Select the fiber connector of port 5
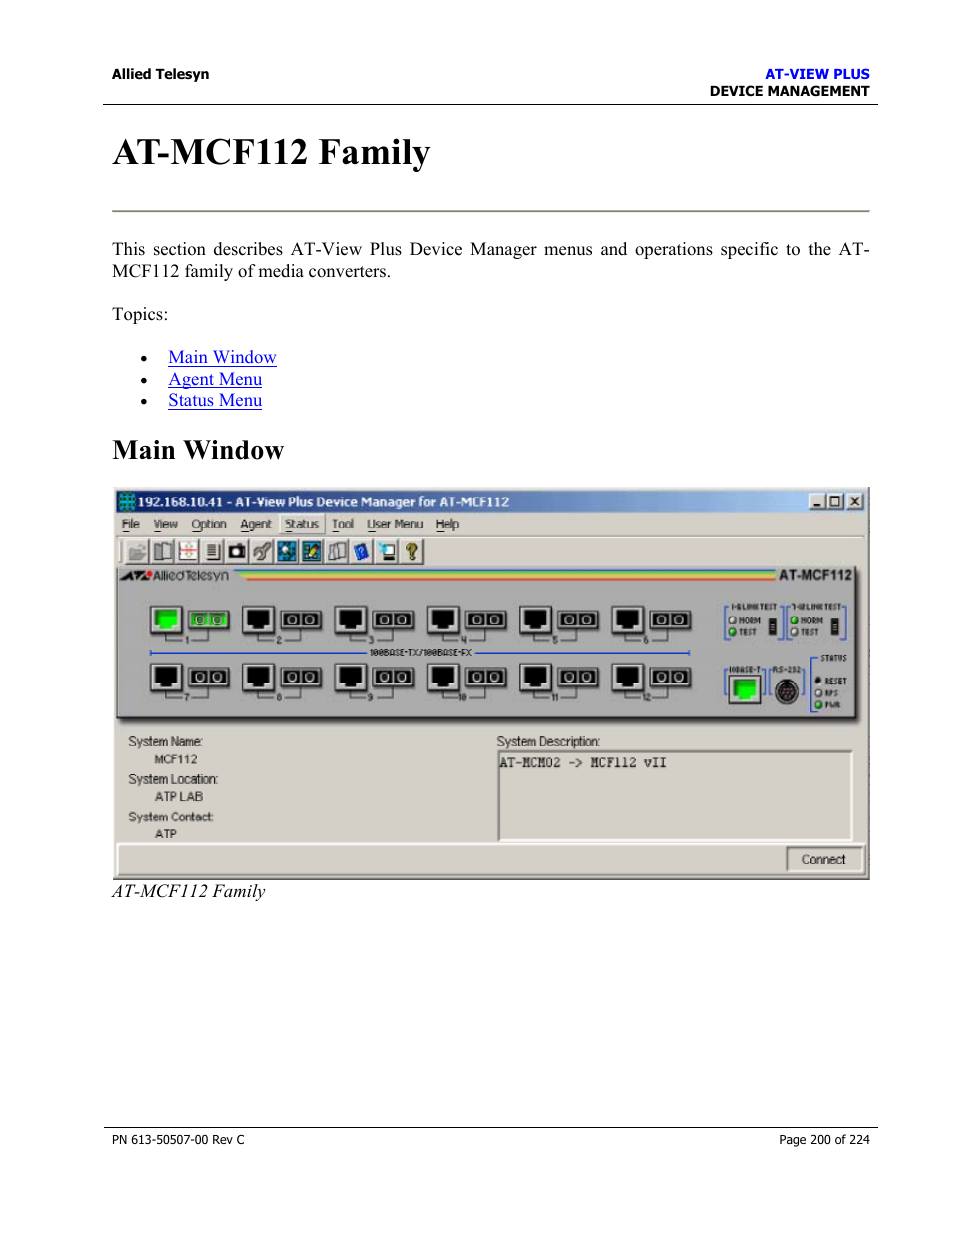The height and width of the screenshot is (1235, 954). [x=578, y=620]
